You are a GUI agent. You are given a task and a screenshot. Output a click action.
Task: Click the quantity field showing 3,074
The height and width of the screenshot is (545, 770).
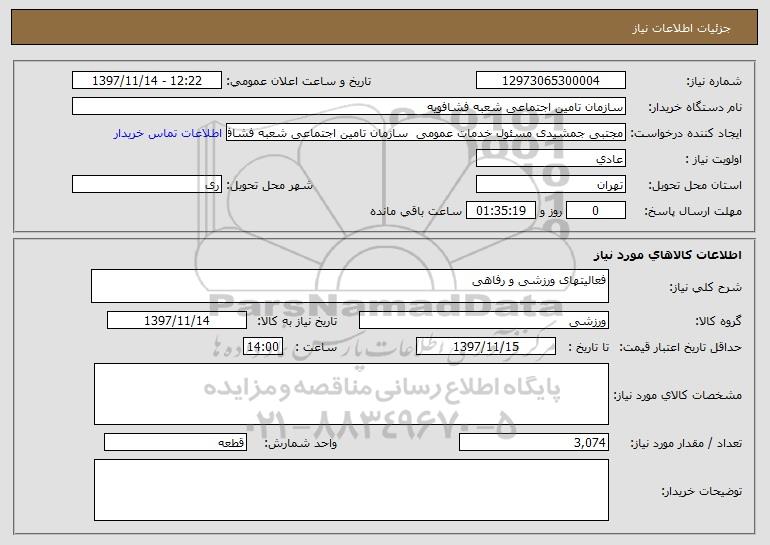pos(534,442)
